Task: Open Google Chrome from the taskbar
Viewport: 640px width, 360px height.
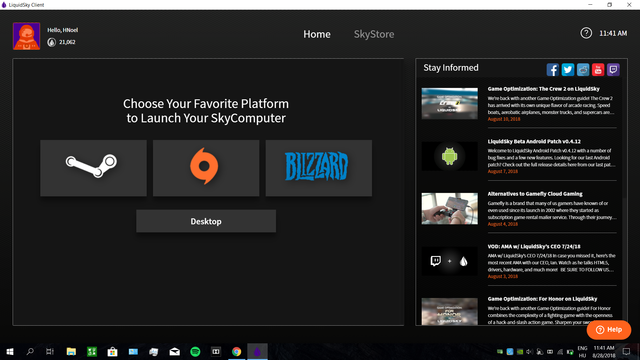Action: click(x=236, y=351)
